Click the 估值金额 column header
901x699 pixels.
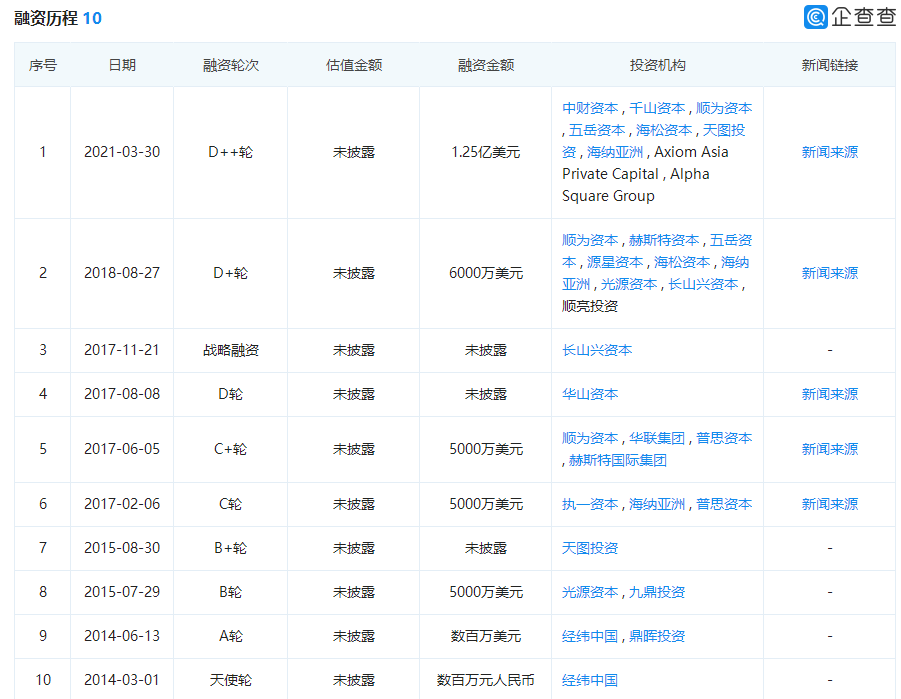click(x=354, y=66)
